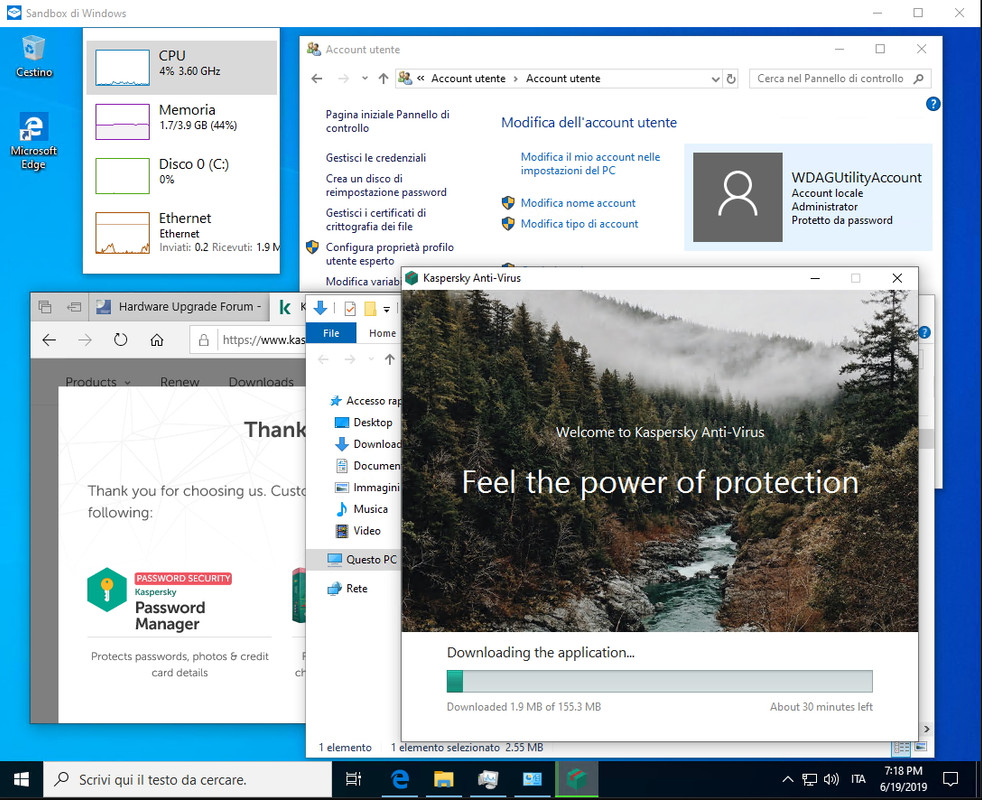Image resolution: width=982 pixels, height=800 pixels.
Task: Select Accesso rapido in the navigation pane
Action: pyautogui.click(x=366, y=401)
